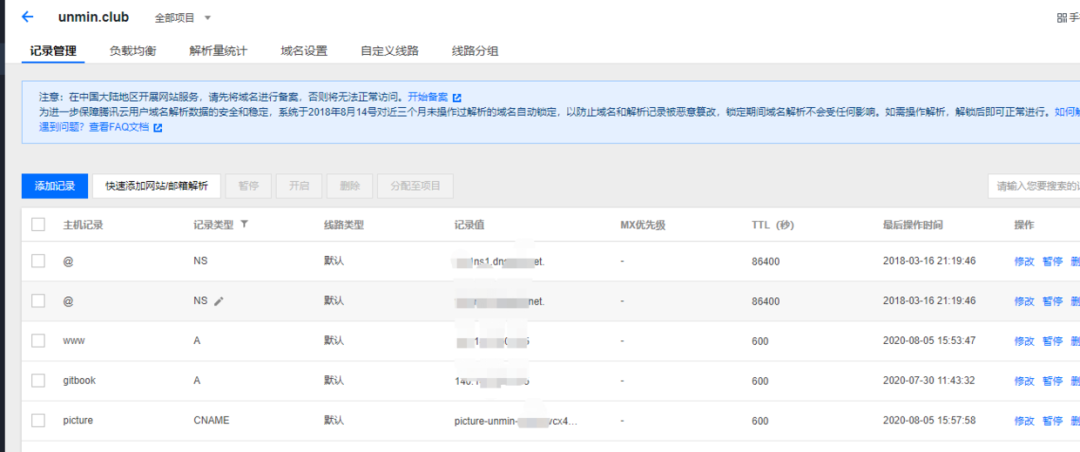Click the gitbook host record cell

tap(79, 381)
